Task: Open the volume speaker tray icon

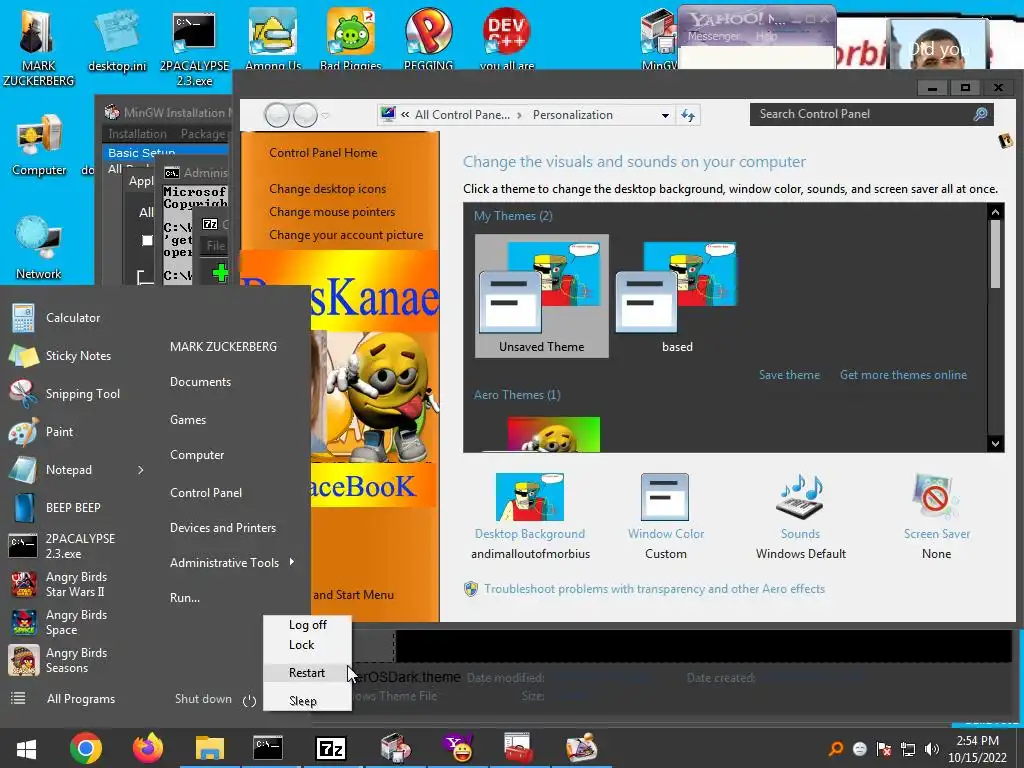Action: tap(932, 749)
